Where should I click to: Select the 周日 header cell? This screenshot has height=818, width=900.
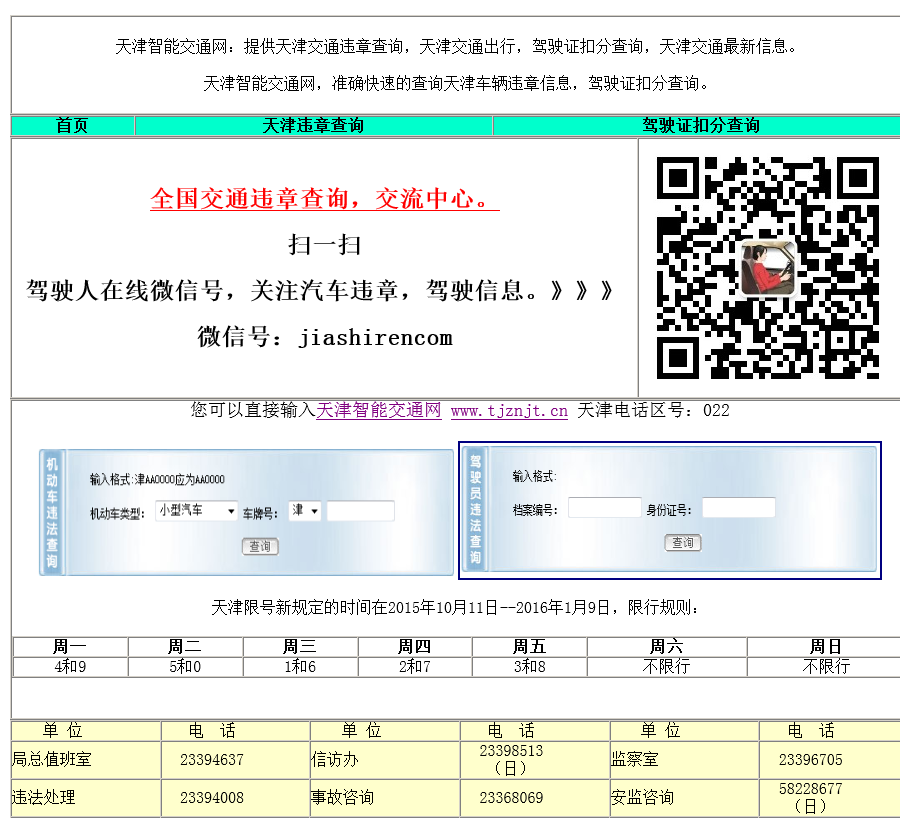coord(825,647)
